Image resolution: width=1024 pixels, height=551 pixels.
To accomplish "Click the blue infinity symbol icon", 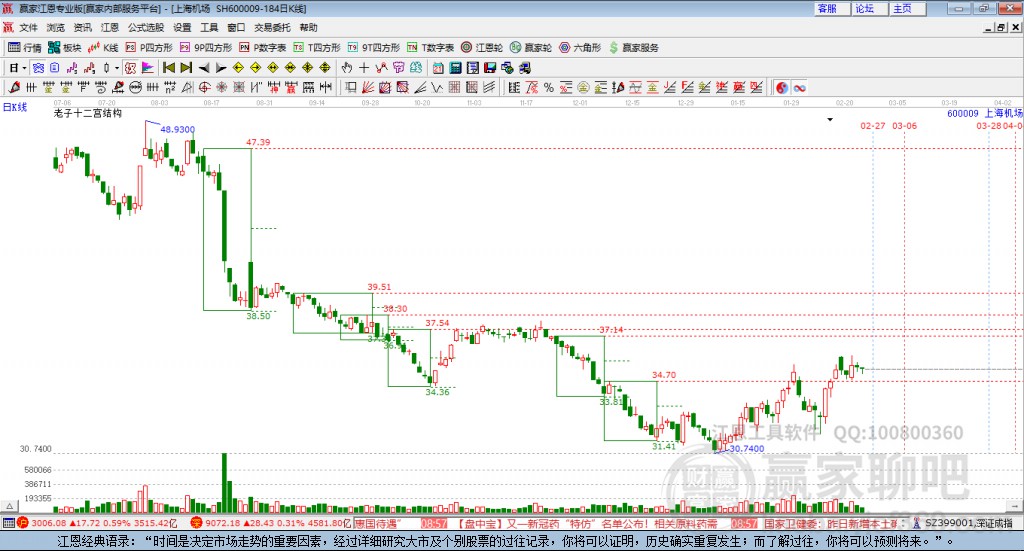I will click(x=799, y=87).
